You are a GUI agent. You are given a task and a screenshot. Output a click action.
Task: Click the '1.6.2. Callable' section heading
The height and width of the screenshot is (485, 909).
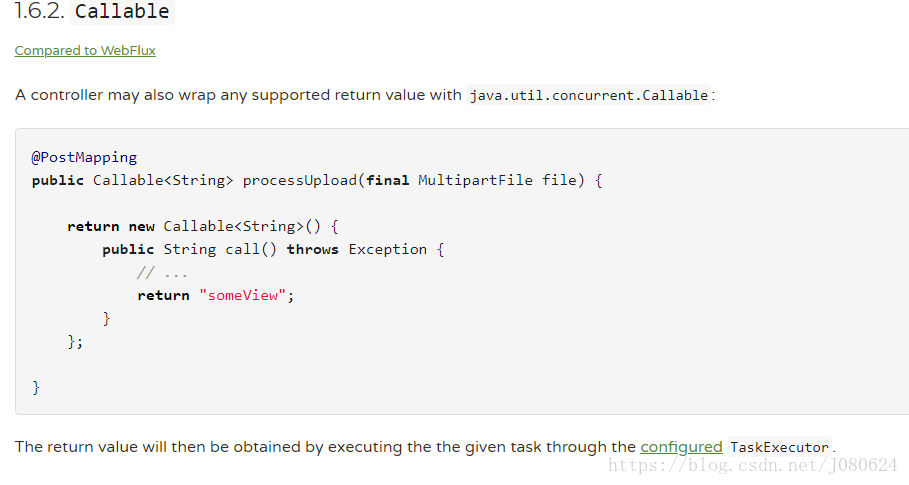[93, 11]
